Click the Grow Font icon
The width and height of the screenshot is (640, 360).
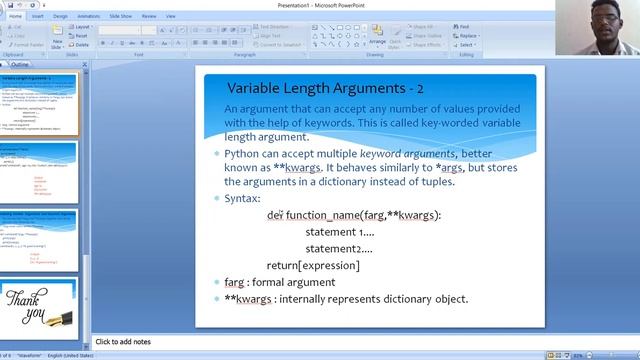coord(162,30)
